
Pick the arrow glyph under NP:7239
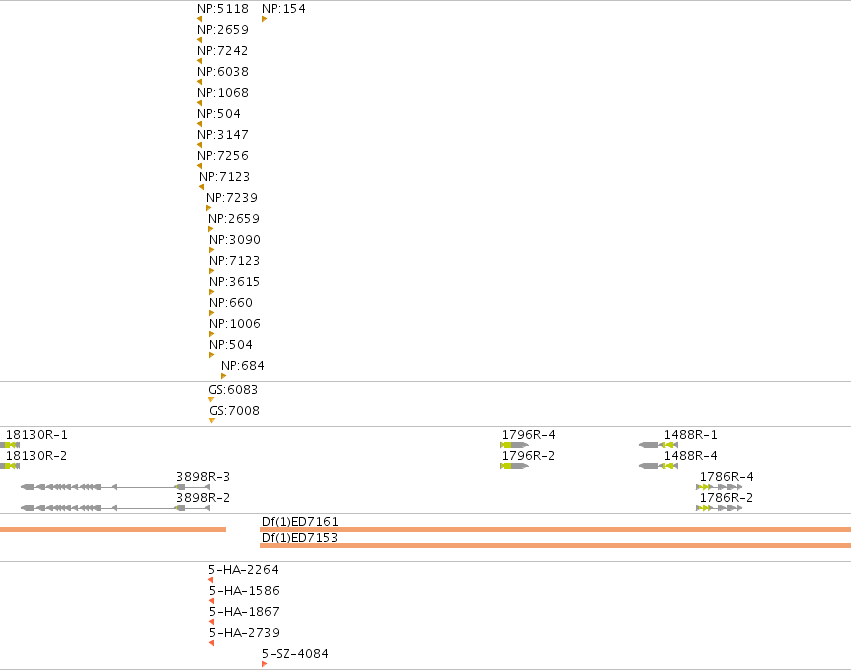pos(208,208)
